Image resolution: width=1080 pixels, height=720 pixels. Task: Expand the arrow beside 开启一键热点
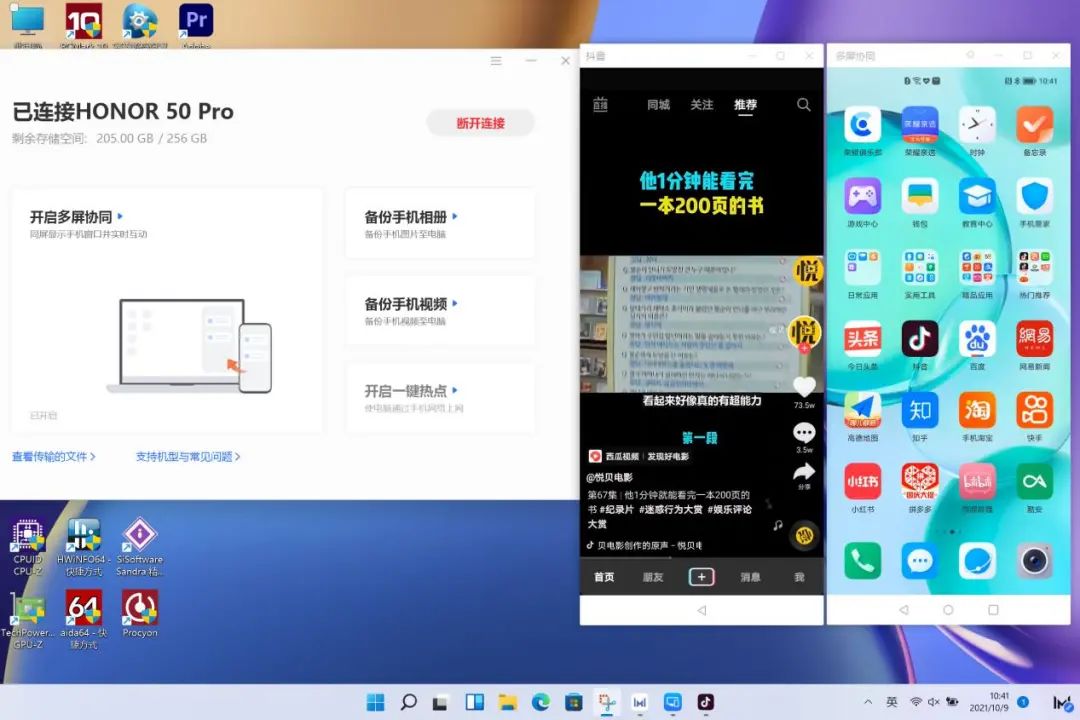(x=455, y=390)
